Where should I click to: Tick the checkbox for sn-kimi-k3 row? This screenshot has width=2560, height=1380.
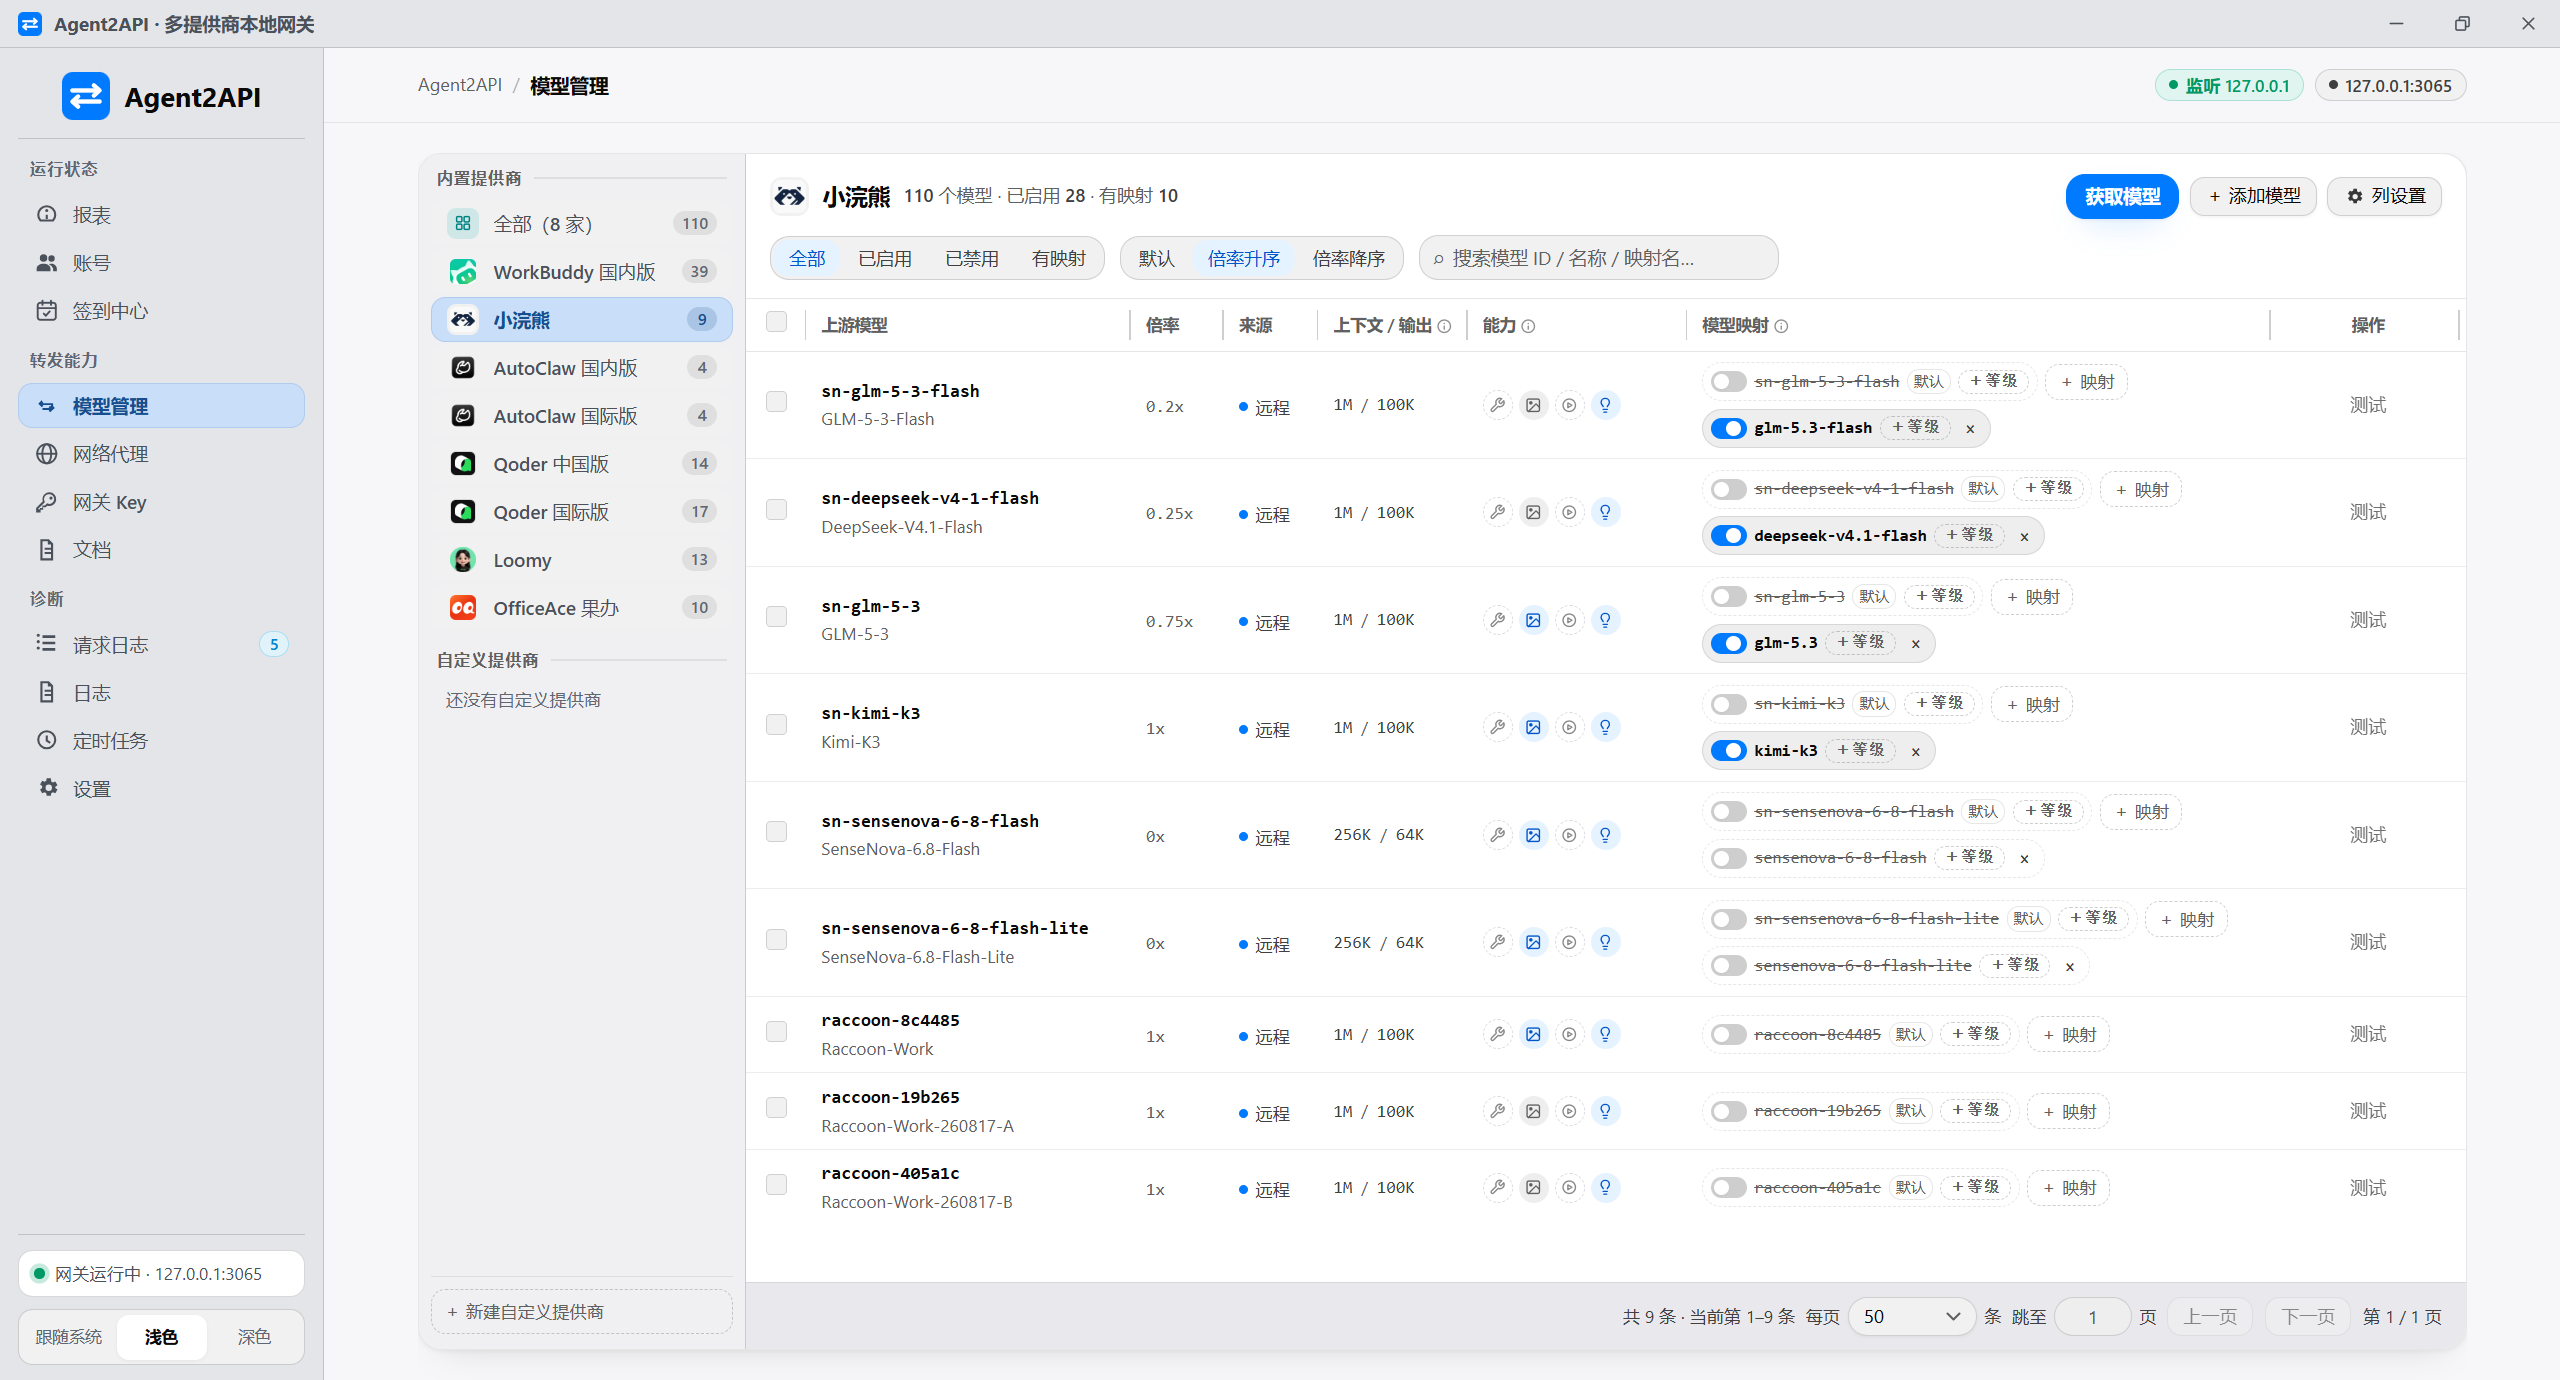(776, 724)
